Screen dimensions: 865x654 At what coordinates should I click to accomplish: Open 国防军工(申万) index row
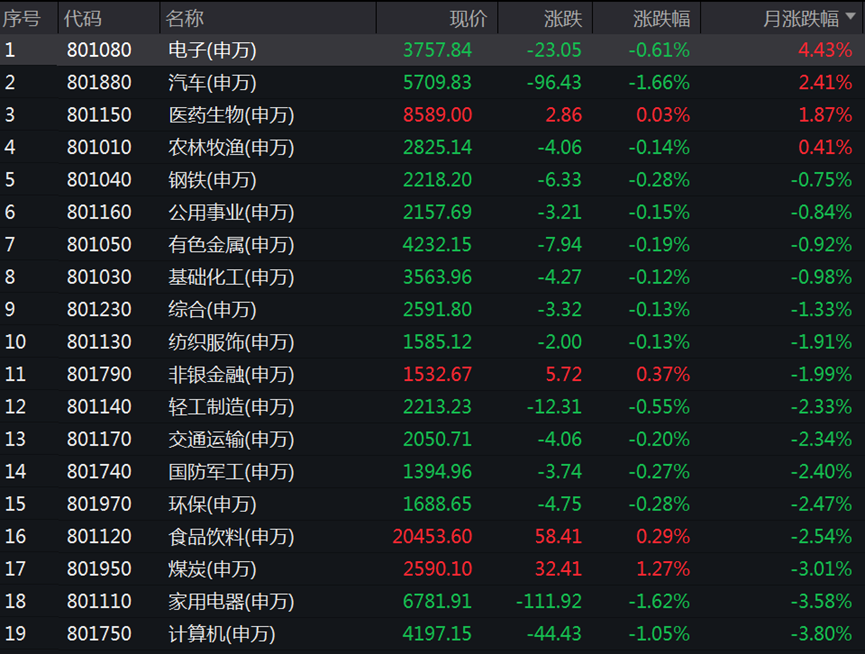[231, 472]
